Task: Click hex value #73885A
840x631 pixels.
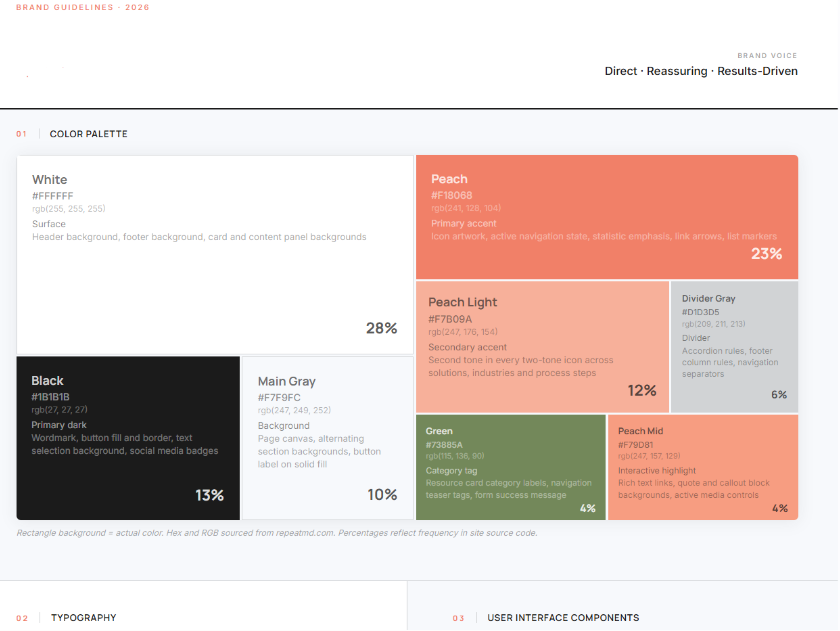Action: point(444,445)
